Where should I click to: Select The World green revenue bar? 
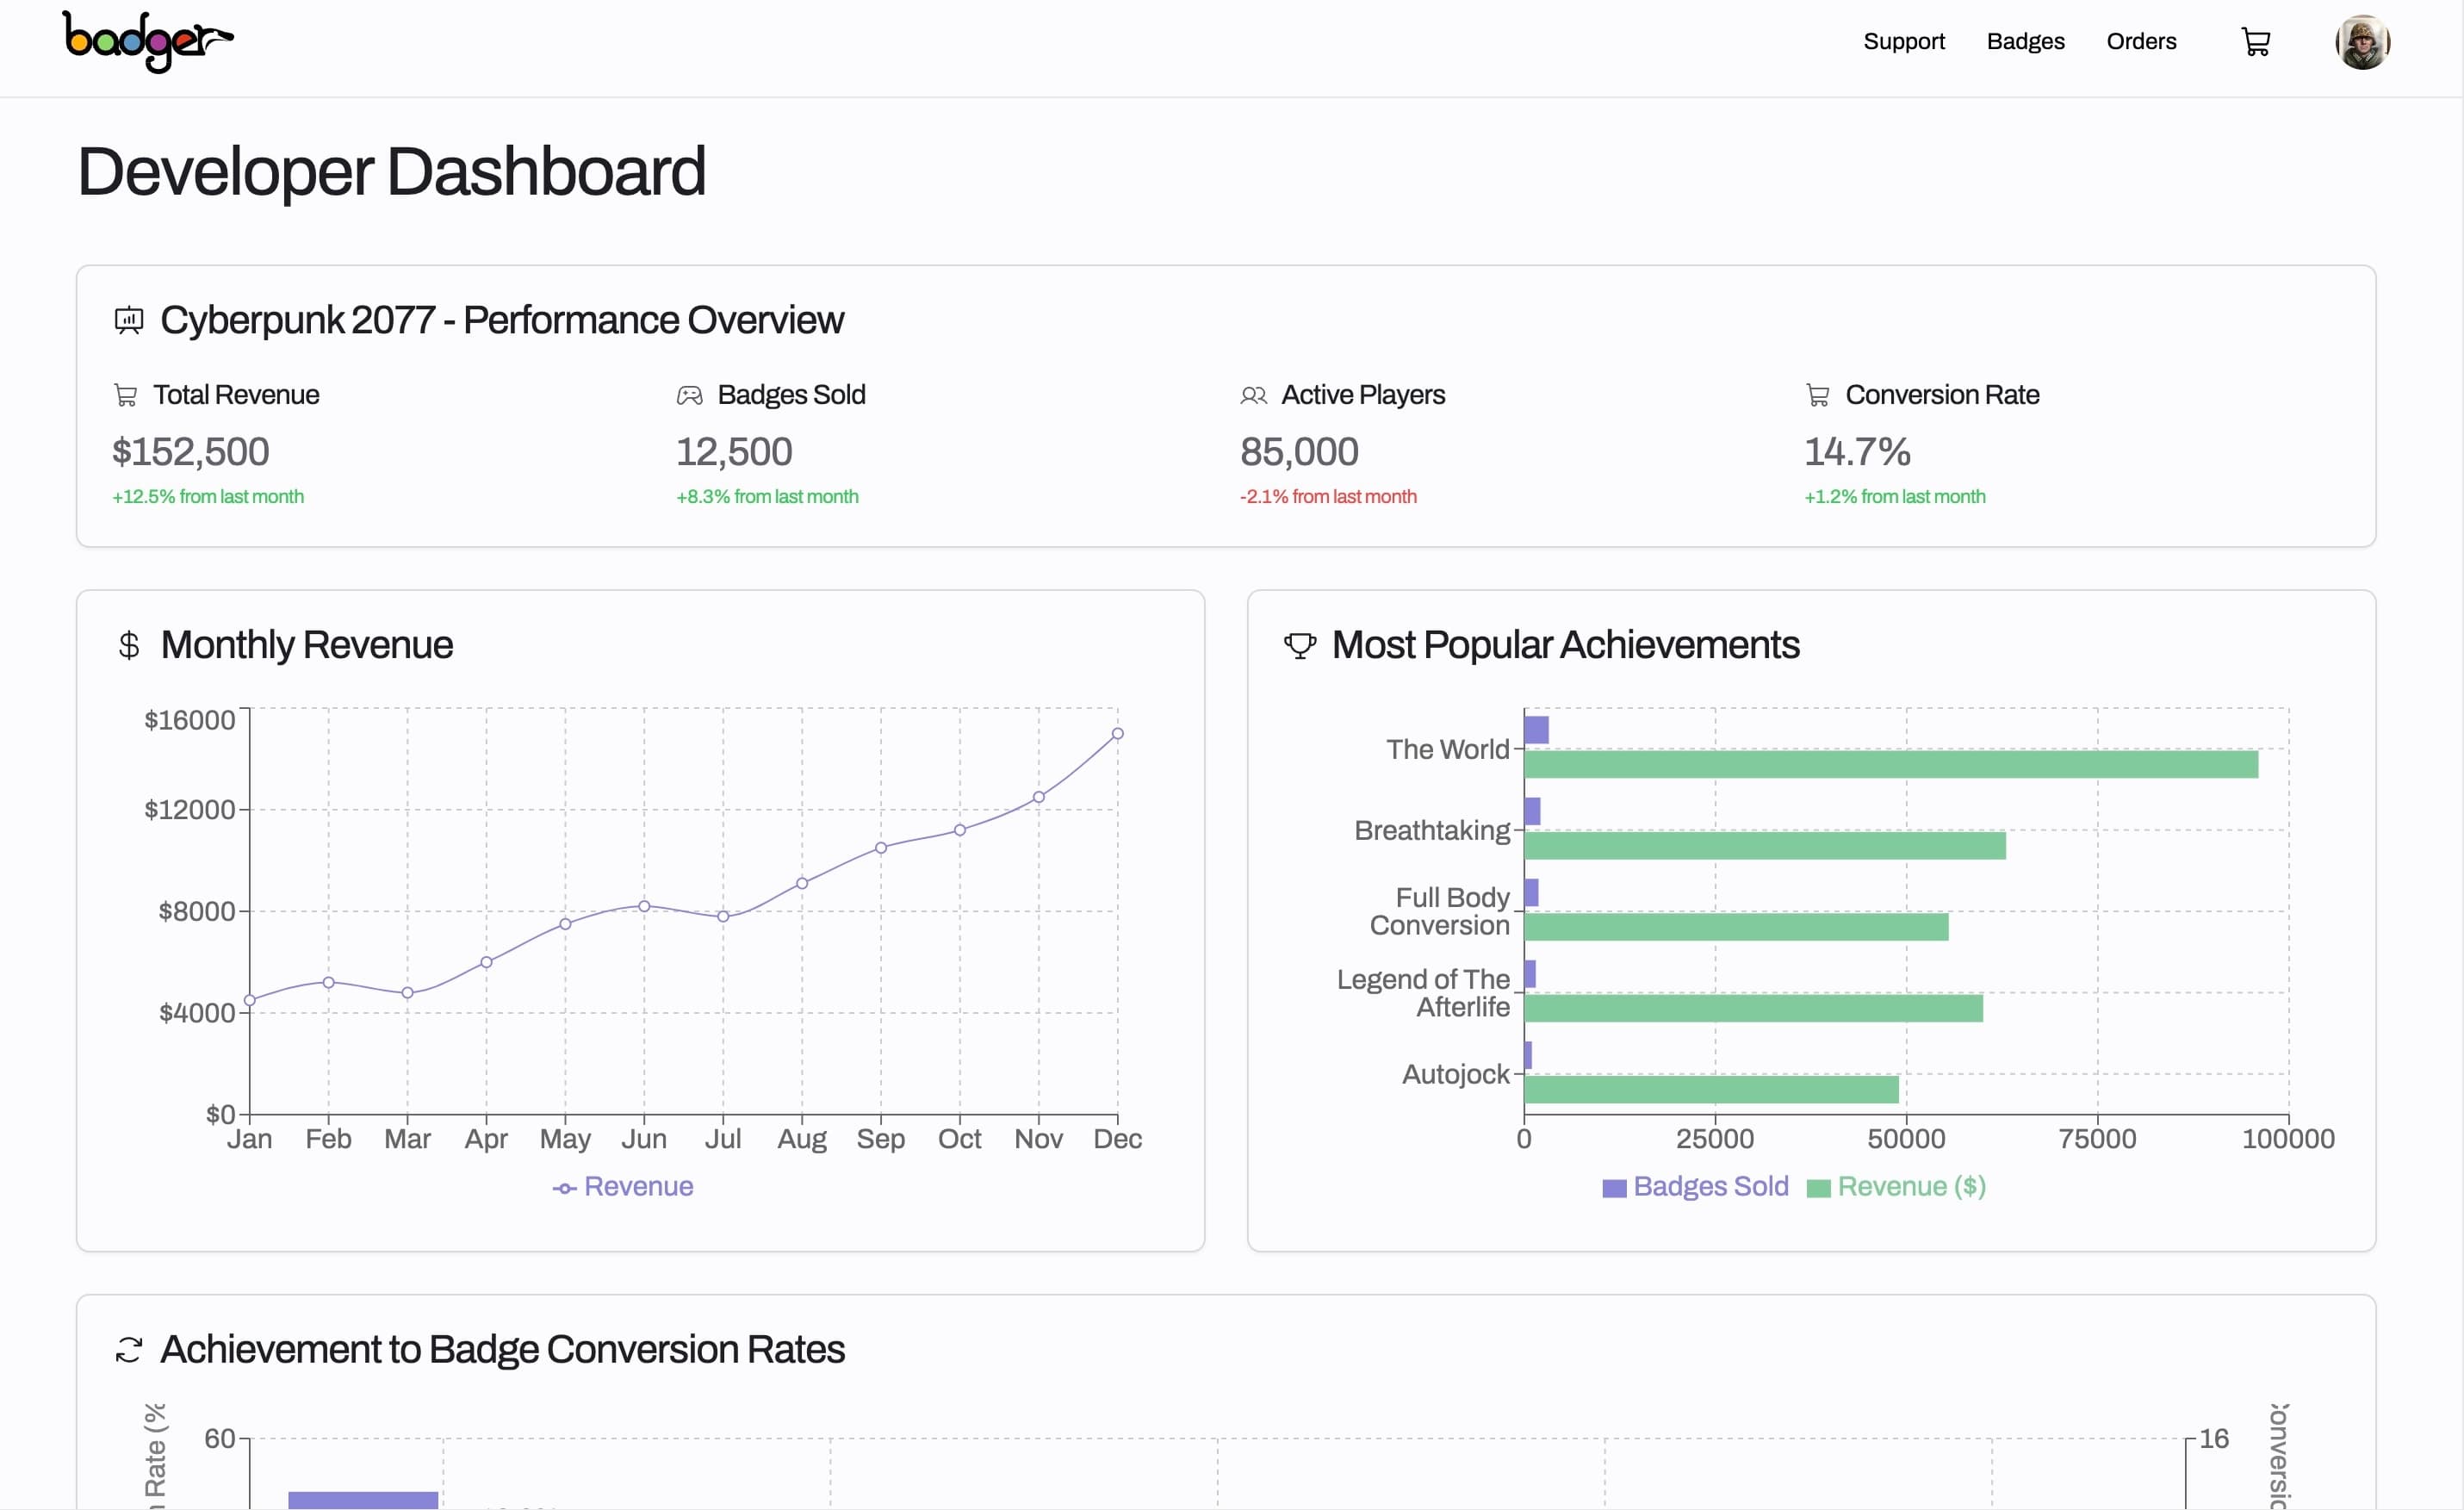[1890, 765]
